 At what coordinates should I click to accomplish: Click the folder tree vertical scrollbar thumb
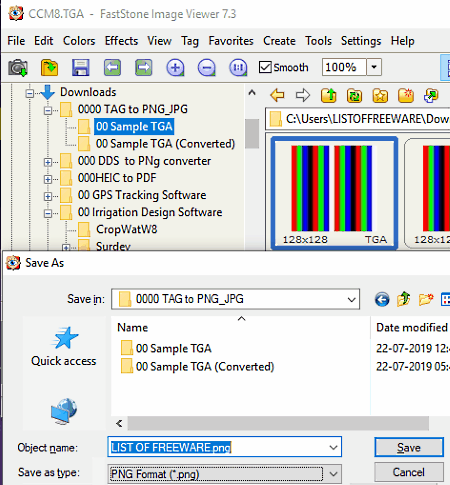pos(252,133)
